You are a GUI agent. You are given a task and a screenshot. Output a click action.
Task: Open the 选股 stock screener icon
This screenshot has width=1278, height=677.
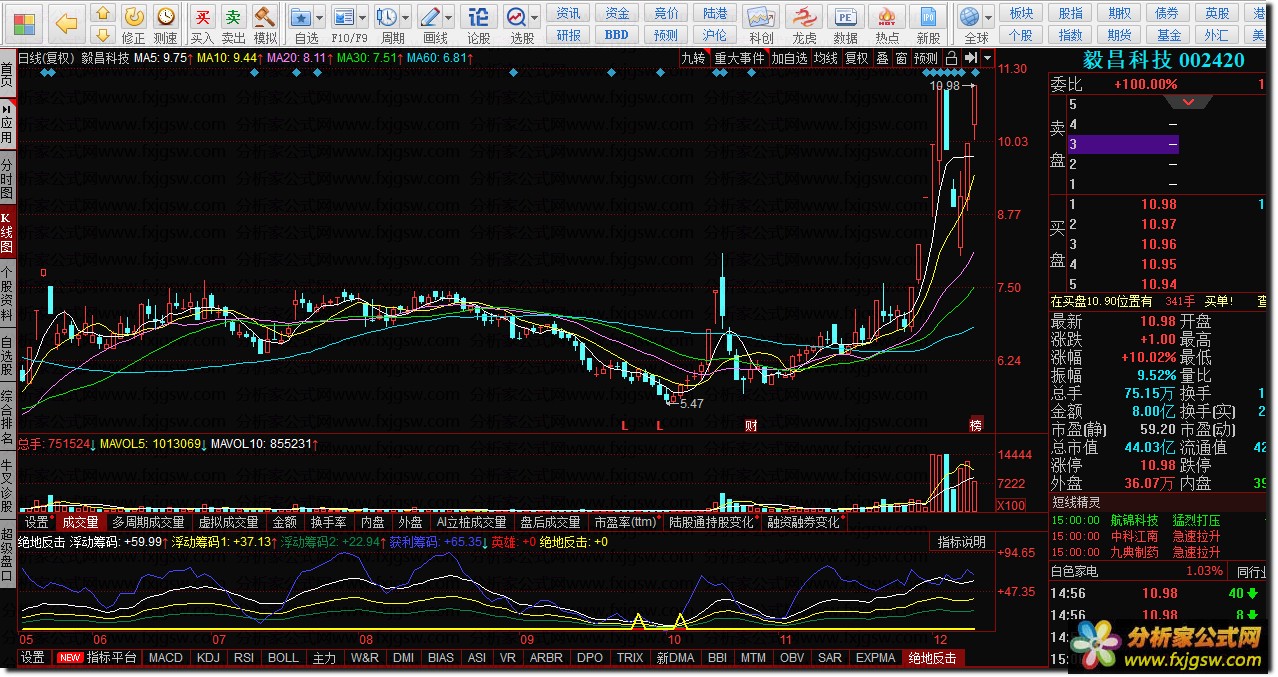[516, 17]
